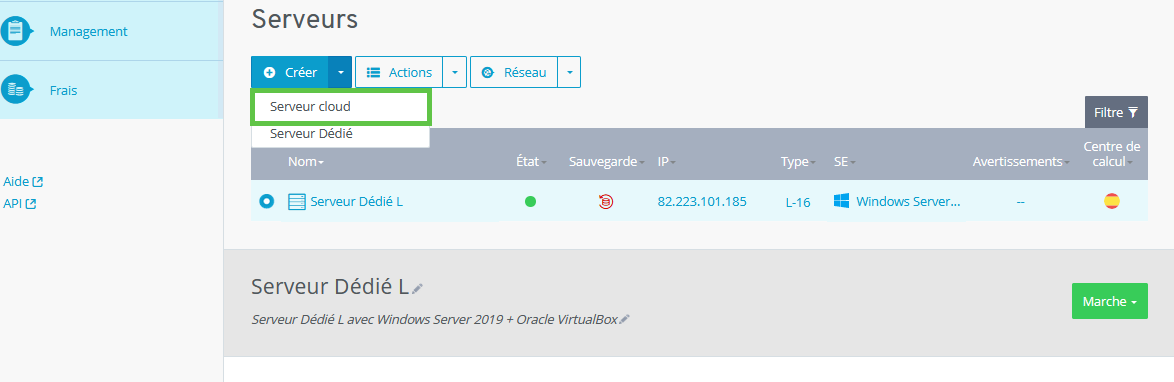Image resolution: width=1174 pixels, height=382 pixels.
Task: Select the Serveur Dédié L radio button
Action: point(267,201)
